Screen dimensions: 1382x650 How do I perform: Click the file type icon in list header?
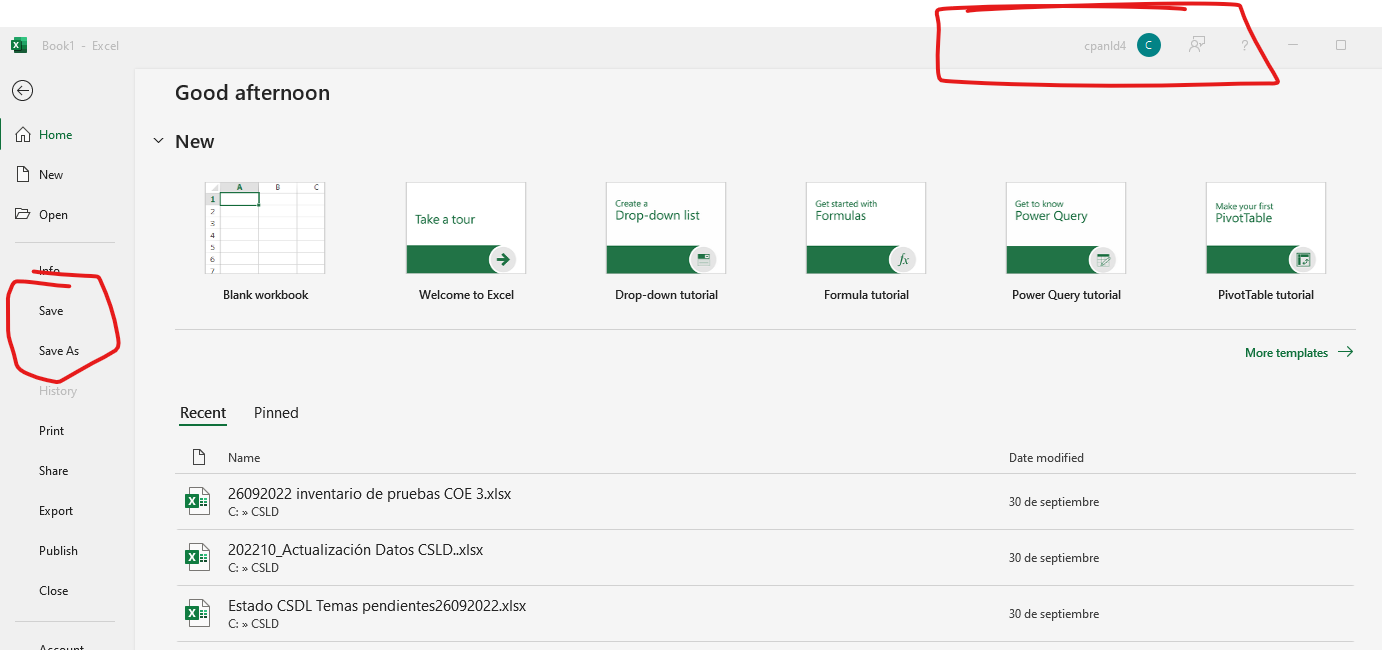point(198,457)
